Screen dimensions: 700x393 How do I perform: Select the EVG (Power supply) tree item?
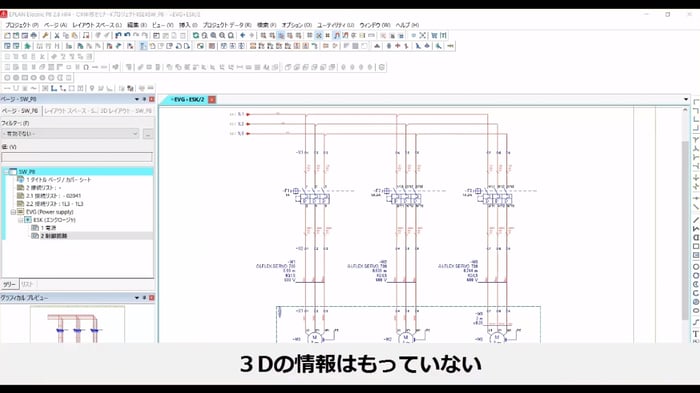[x=49, y=212]
